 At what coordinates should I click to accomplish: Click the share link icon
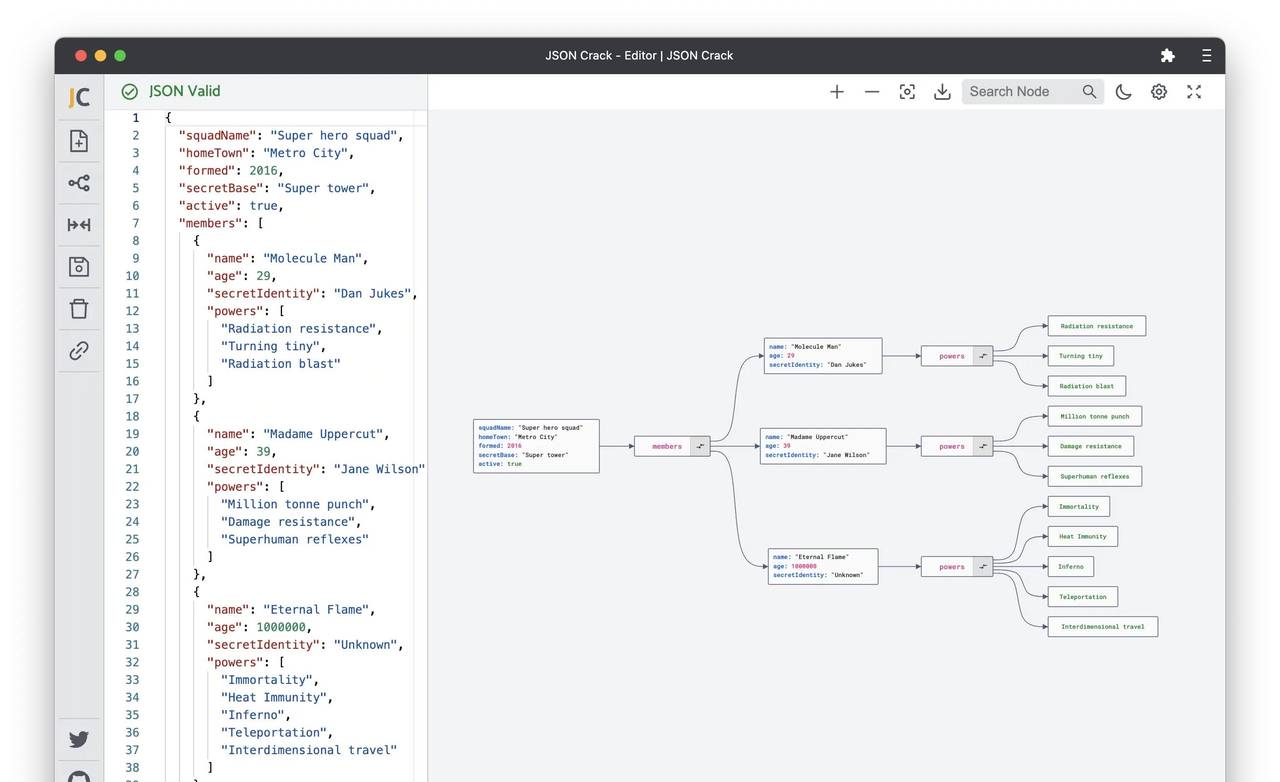pos(79,351)
